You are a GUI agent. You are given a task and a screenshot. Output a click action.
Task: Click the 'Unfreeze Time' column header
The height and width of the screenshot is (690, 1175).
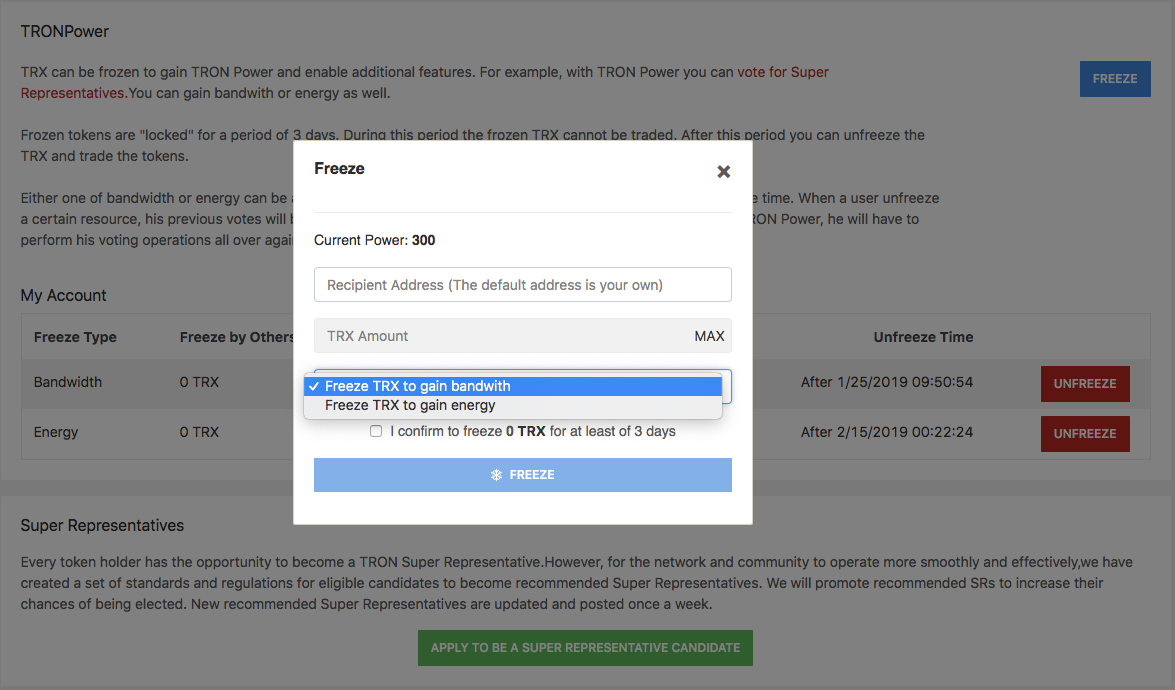[923, 337]
